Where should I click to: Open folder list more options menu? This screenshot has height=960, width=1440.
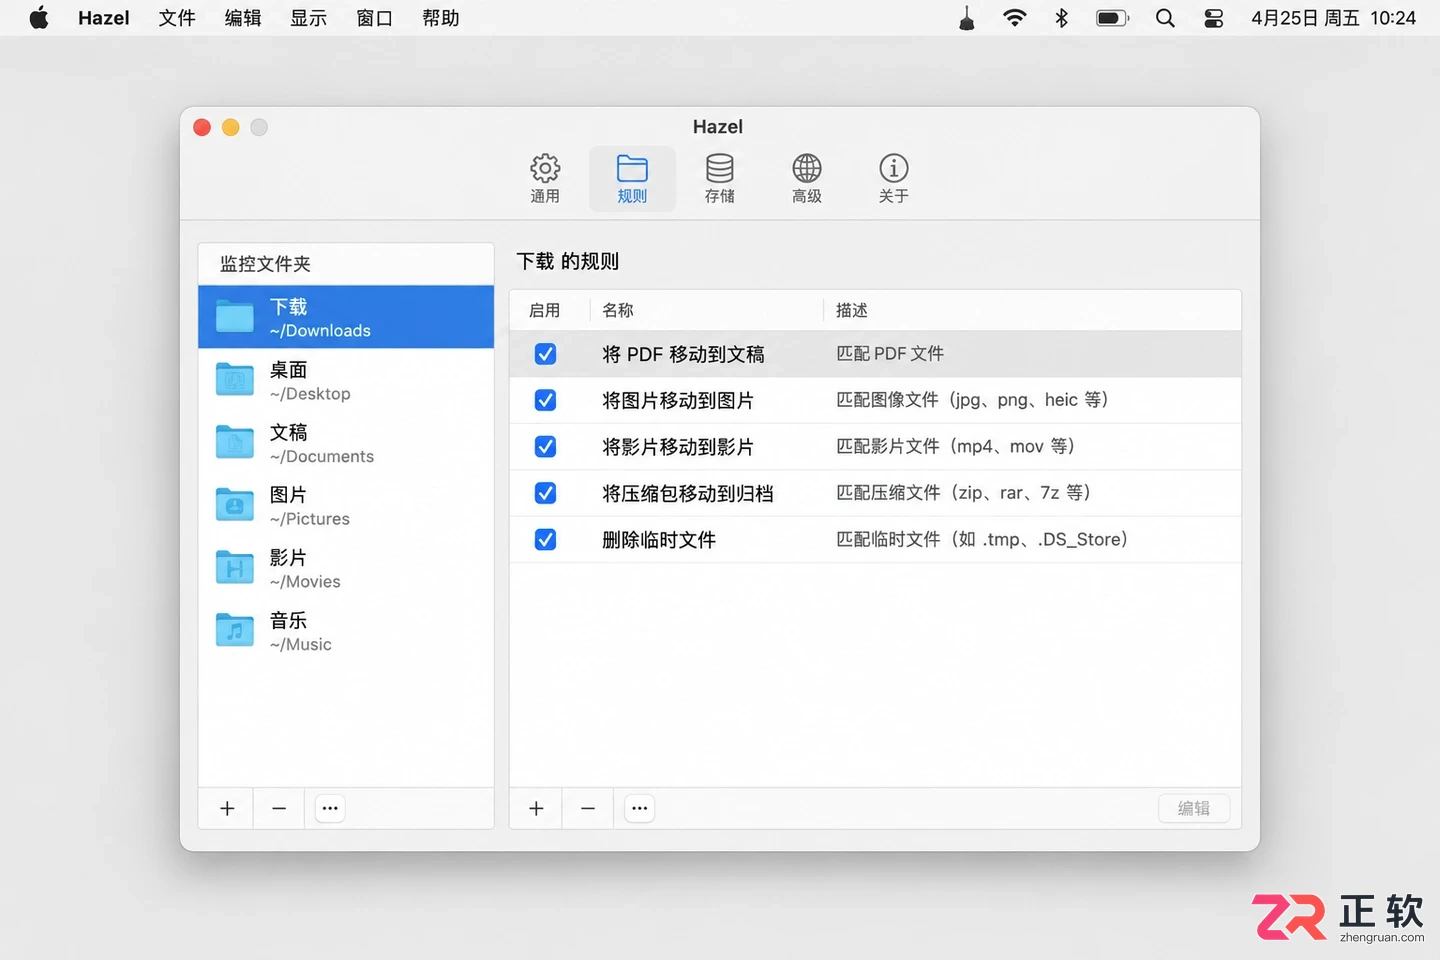pyautogui.click(x=330, y=808)
